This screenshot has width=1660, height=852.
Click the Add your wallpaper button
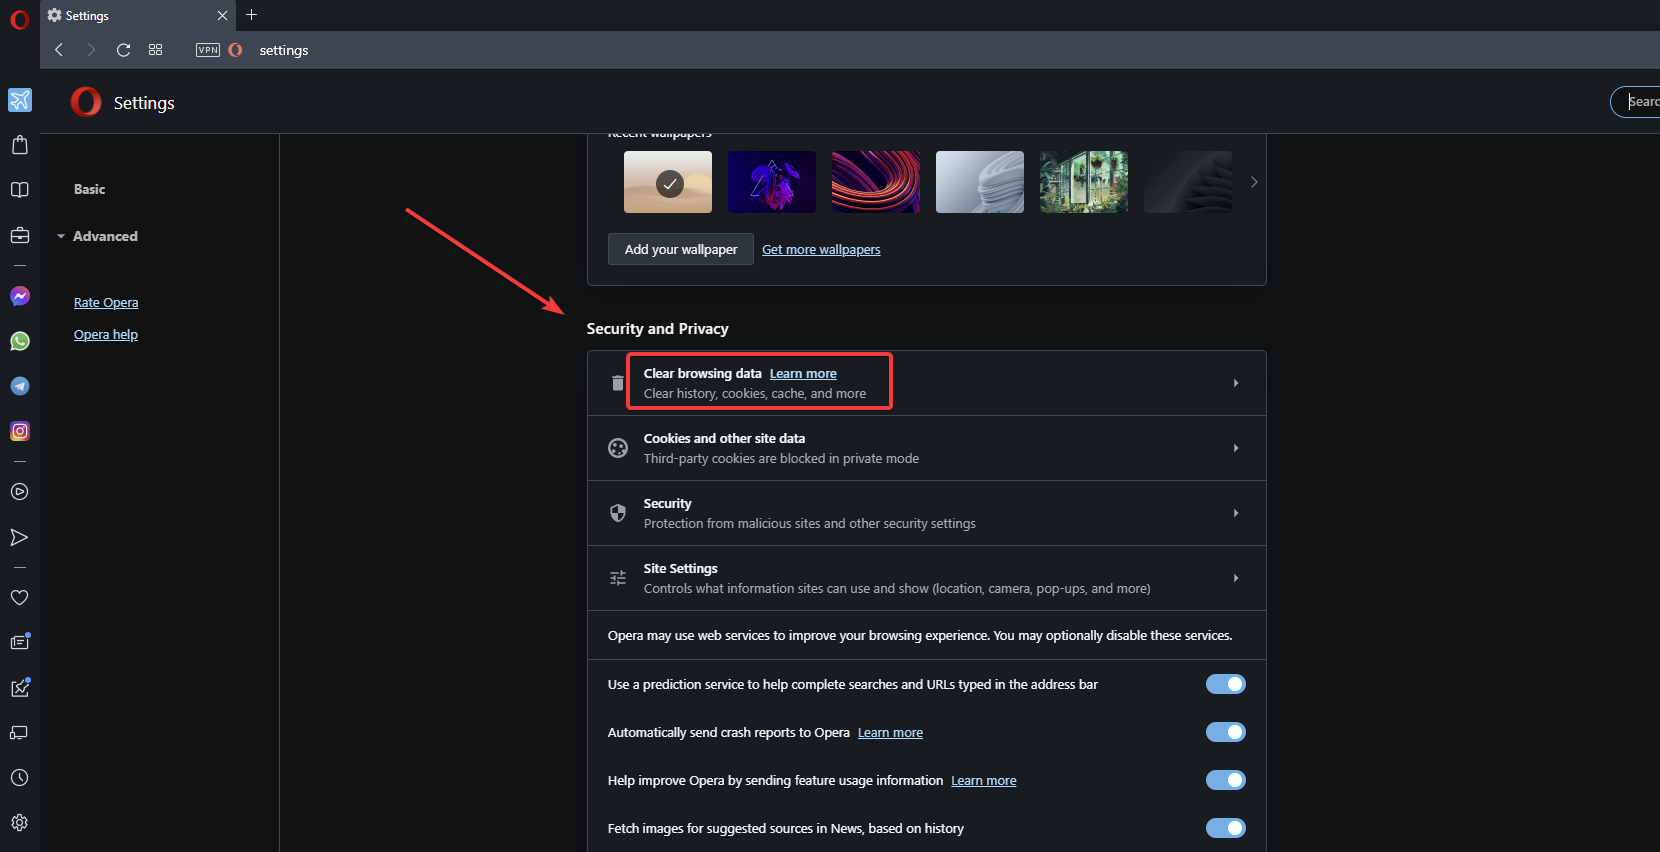pyautogui.click(x=681, y=249)
